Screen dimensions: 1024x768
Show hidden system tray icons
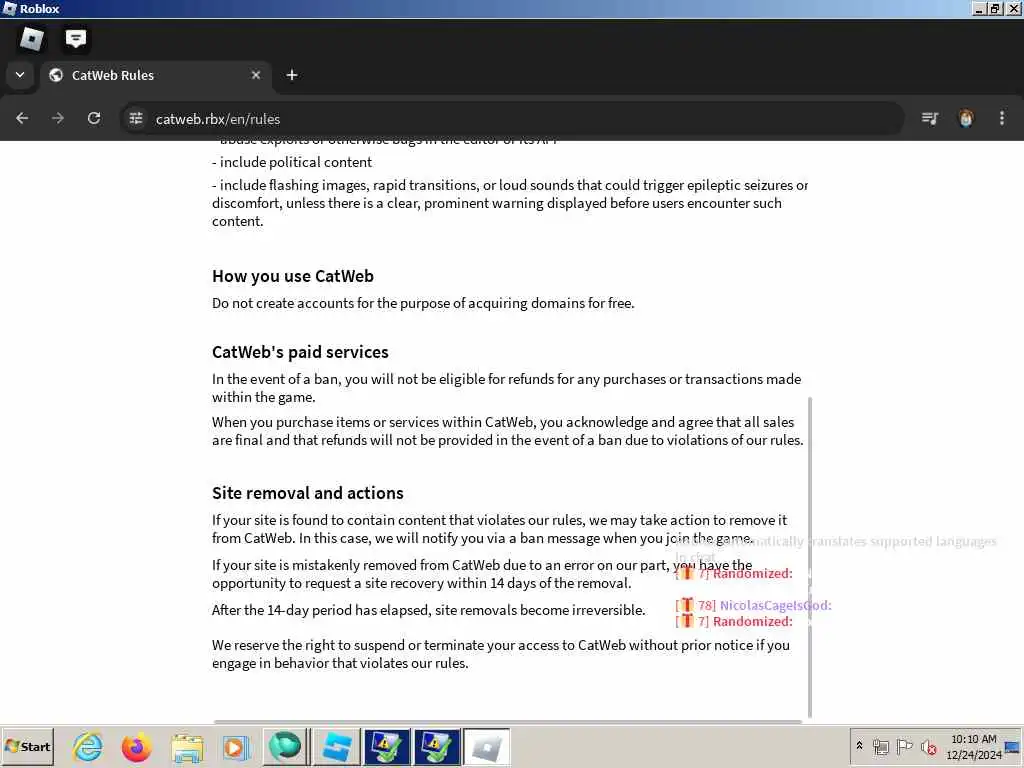click(859, 745)
